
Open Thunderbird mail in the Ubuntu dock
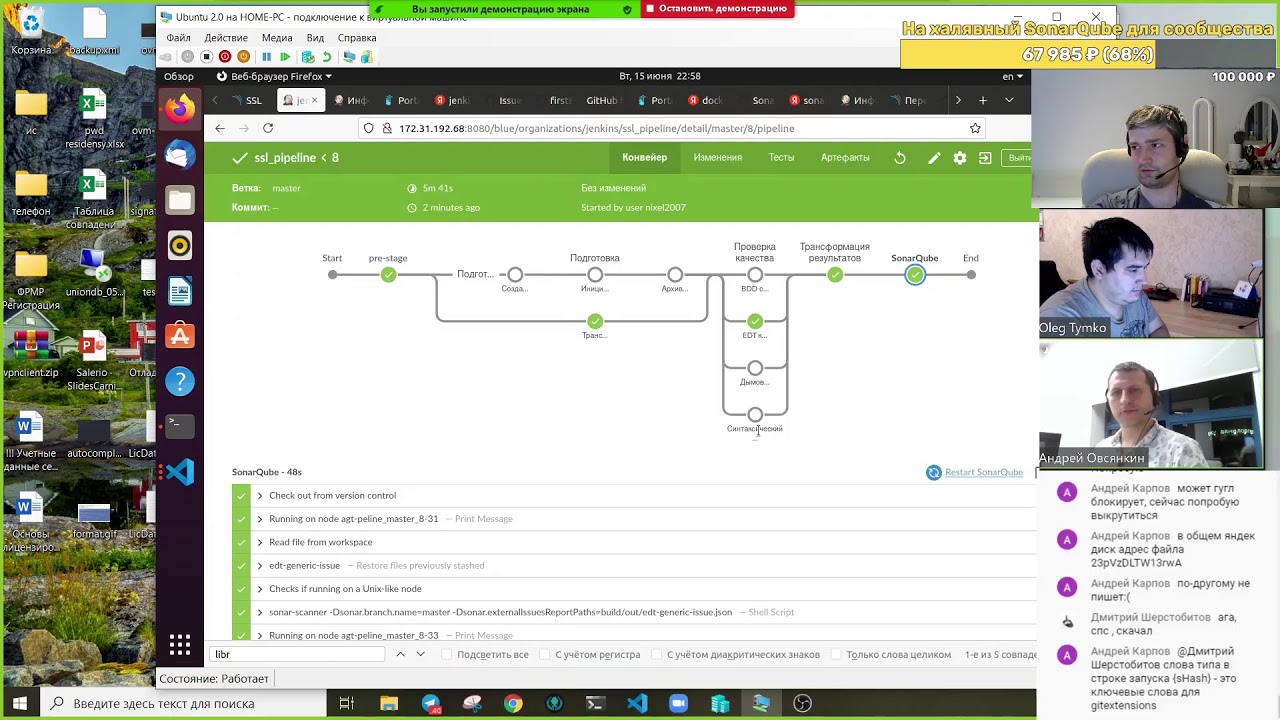point(180,154)
